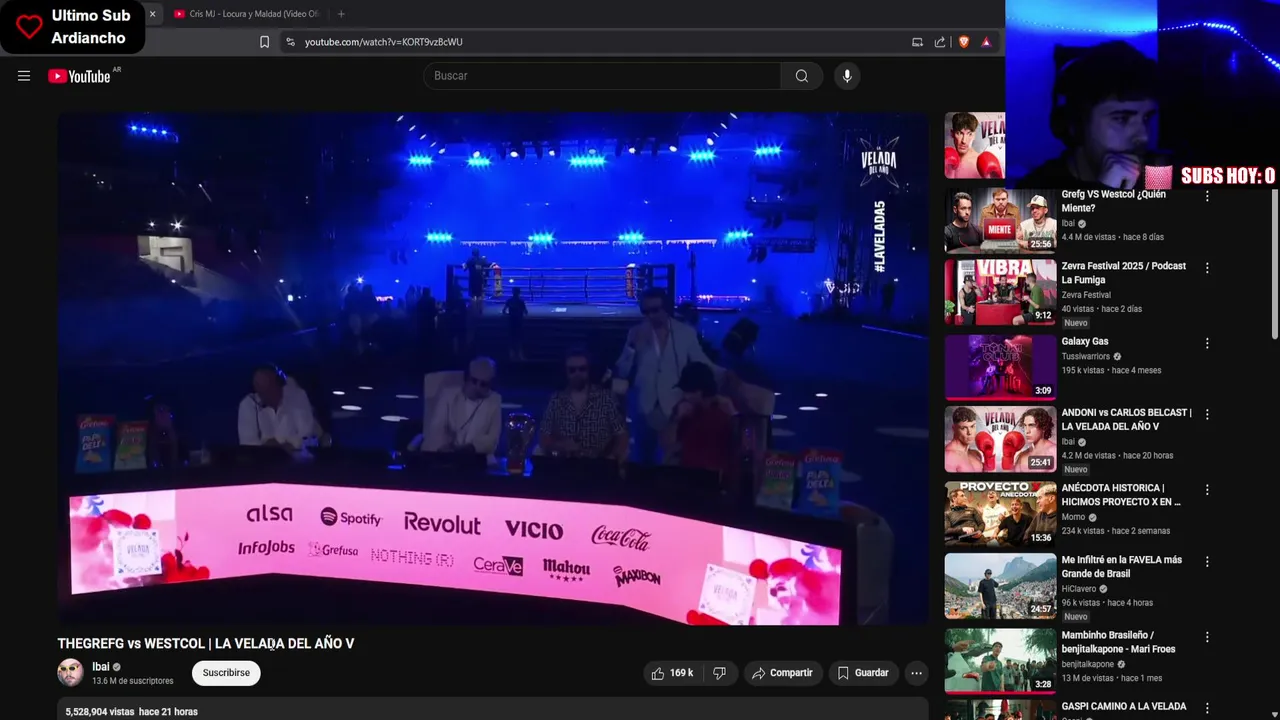
Task: Click title Me Infiltré en la FAVELA
Action: point(1121,567)
